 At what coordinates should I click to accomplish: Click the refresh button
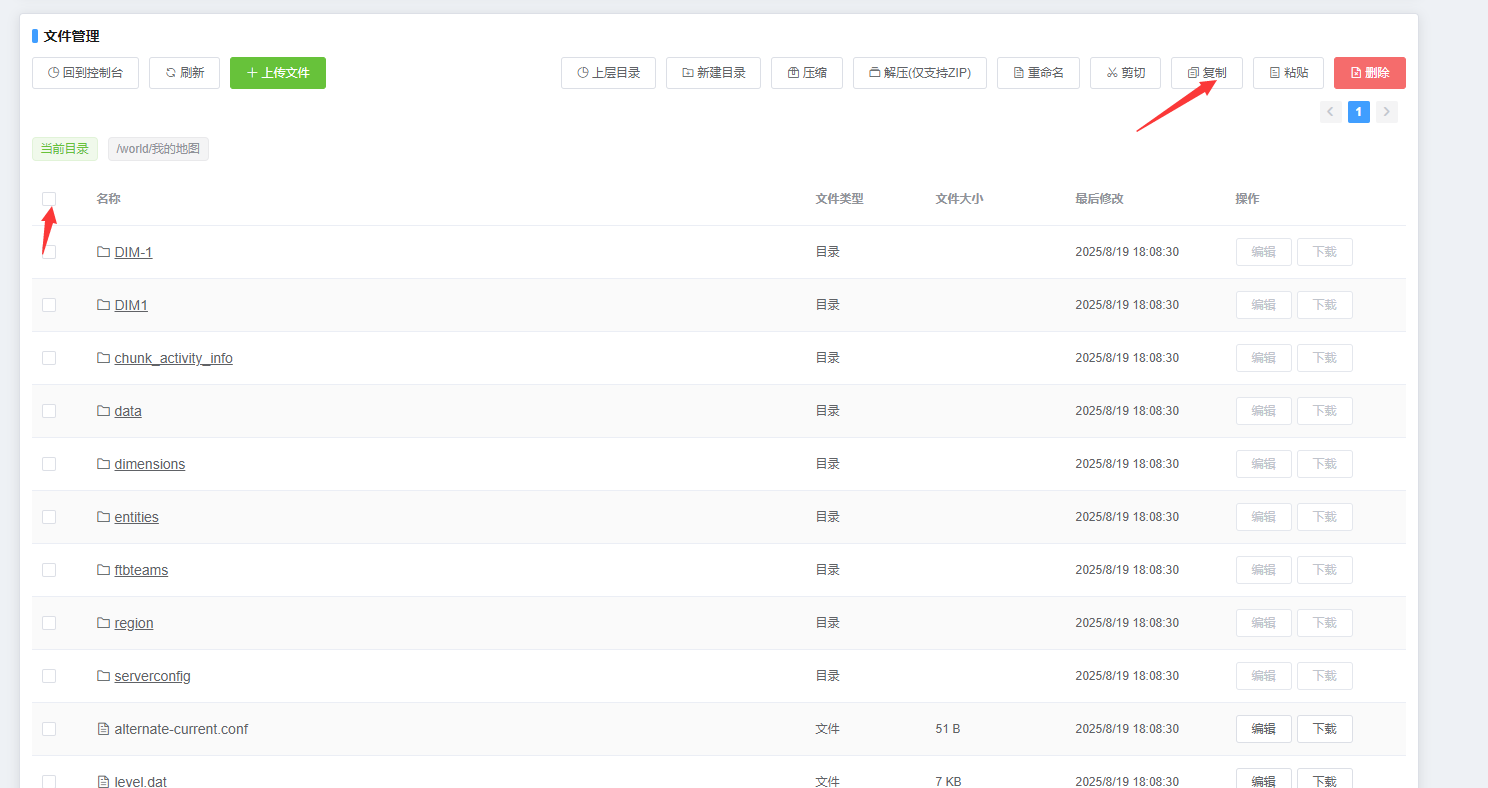point(184,73)
